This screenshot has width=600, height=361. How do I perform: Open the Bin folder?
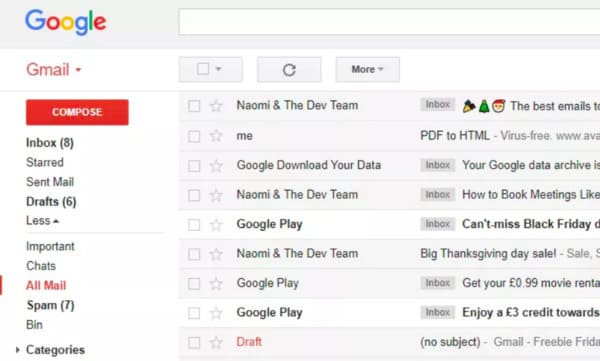[34, 325]
